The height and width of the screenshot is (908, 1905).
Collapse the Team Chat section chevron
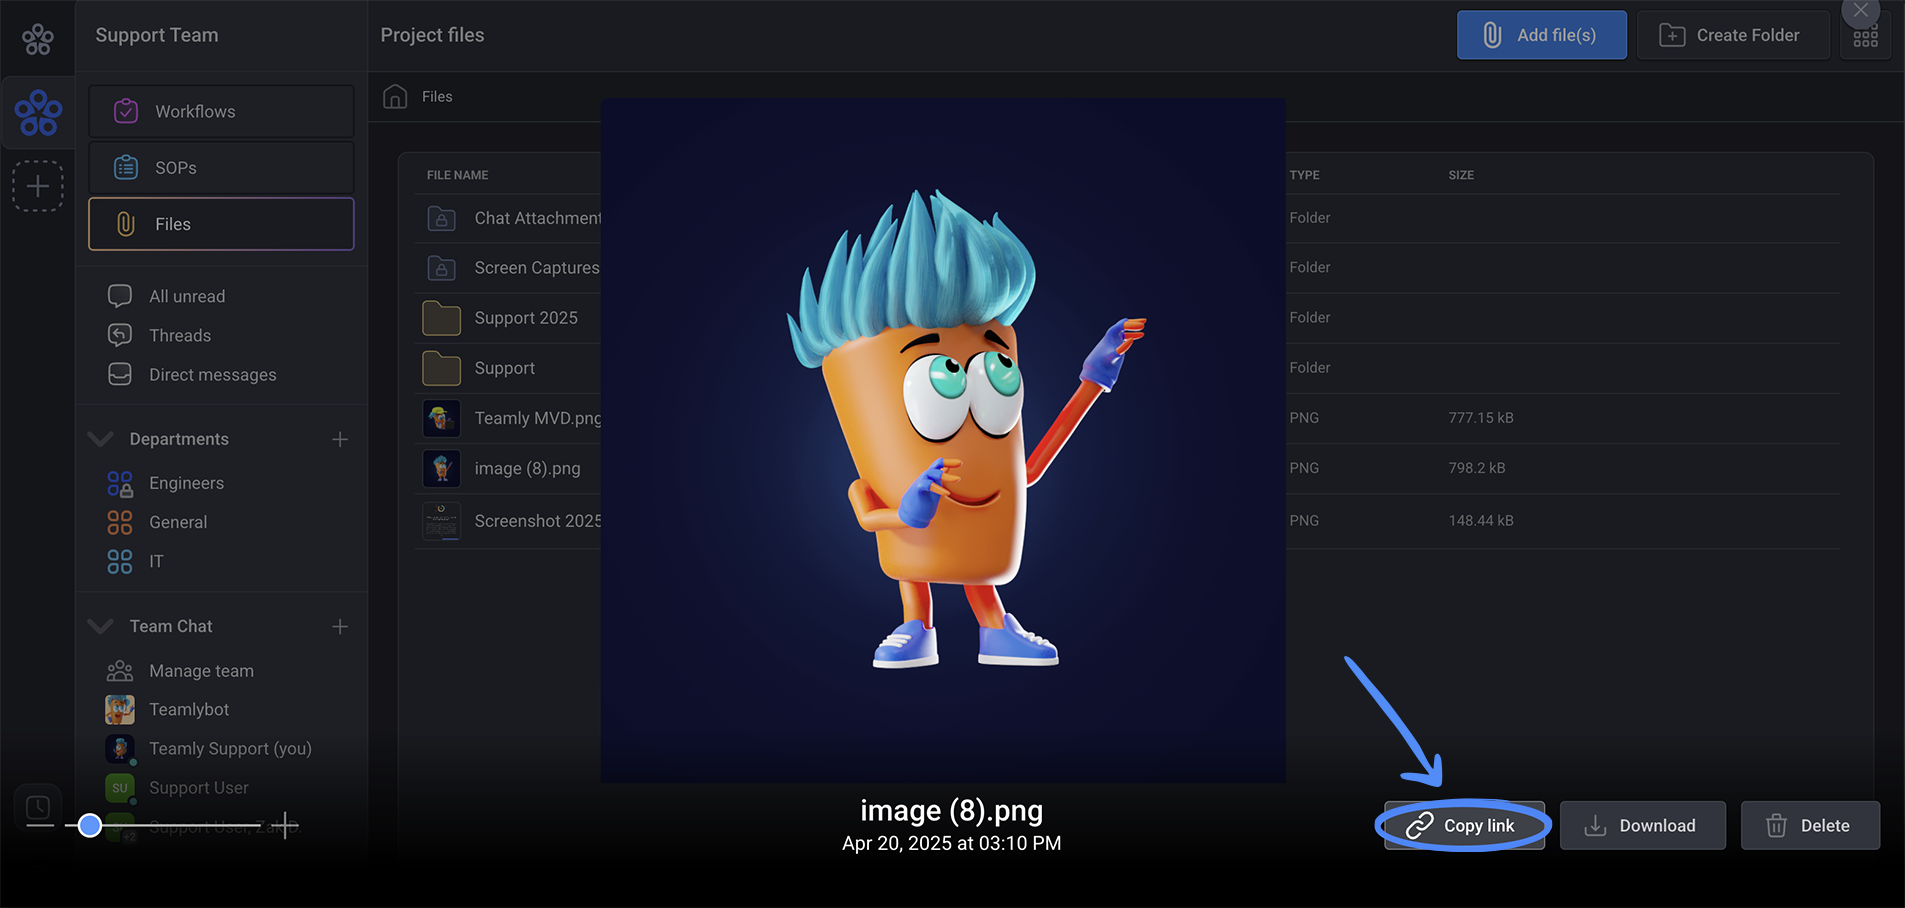point(100,626)
